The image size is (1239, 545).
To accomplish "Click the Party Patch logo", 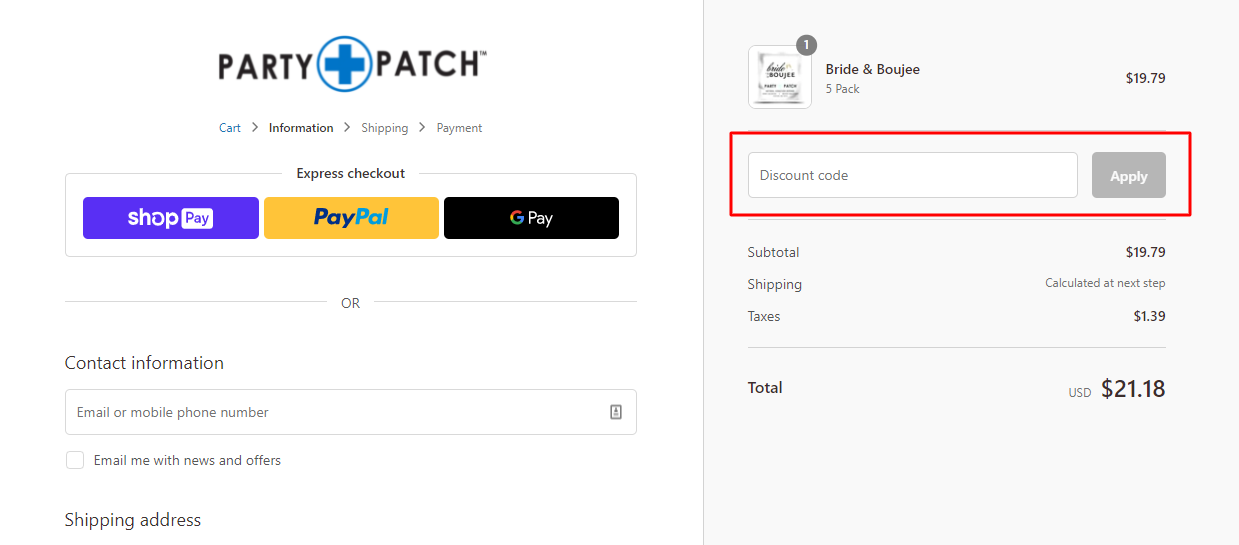I will [352, 64].
